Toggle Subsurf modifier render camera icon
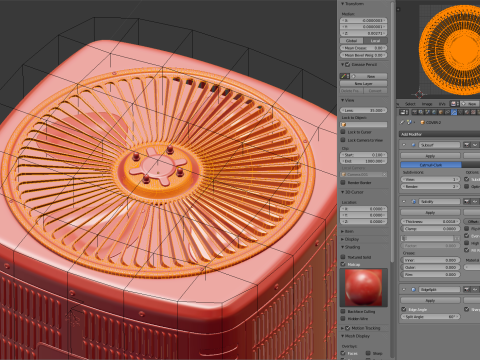 (x=466, y=145)
